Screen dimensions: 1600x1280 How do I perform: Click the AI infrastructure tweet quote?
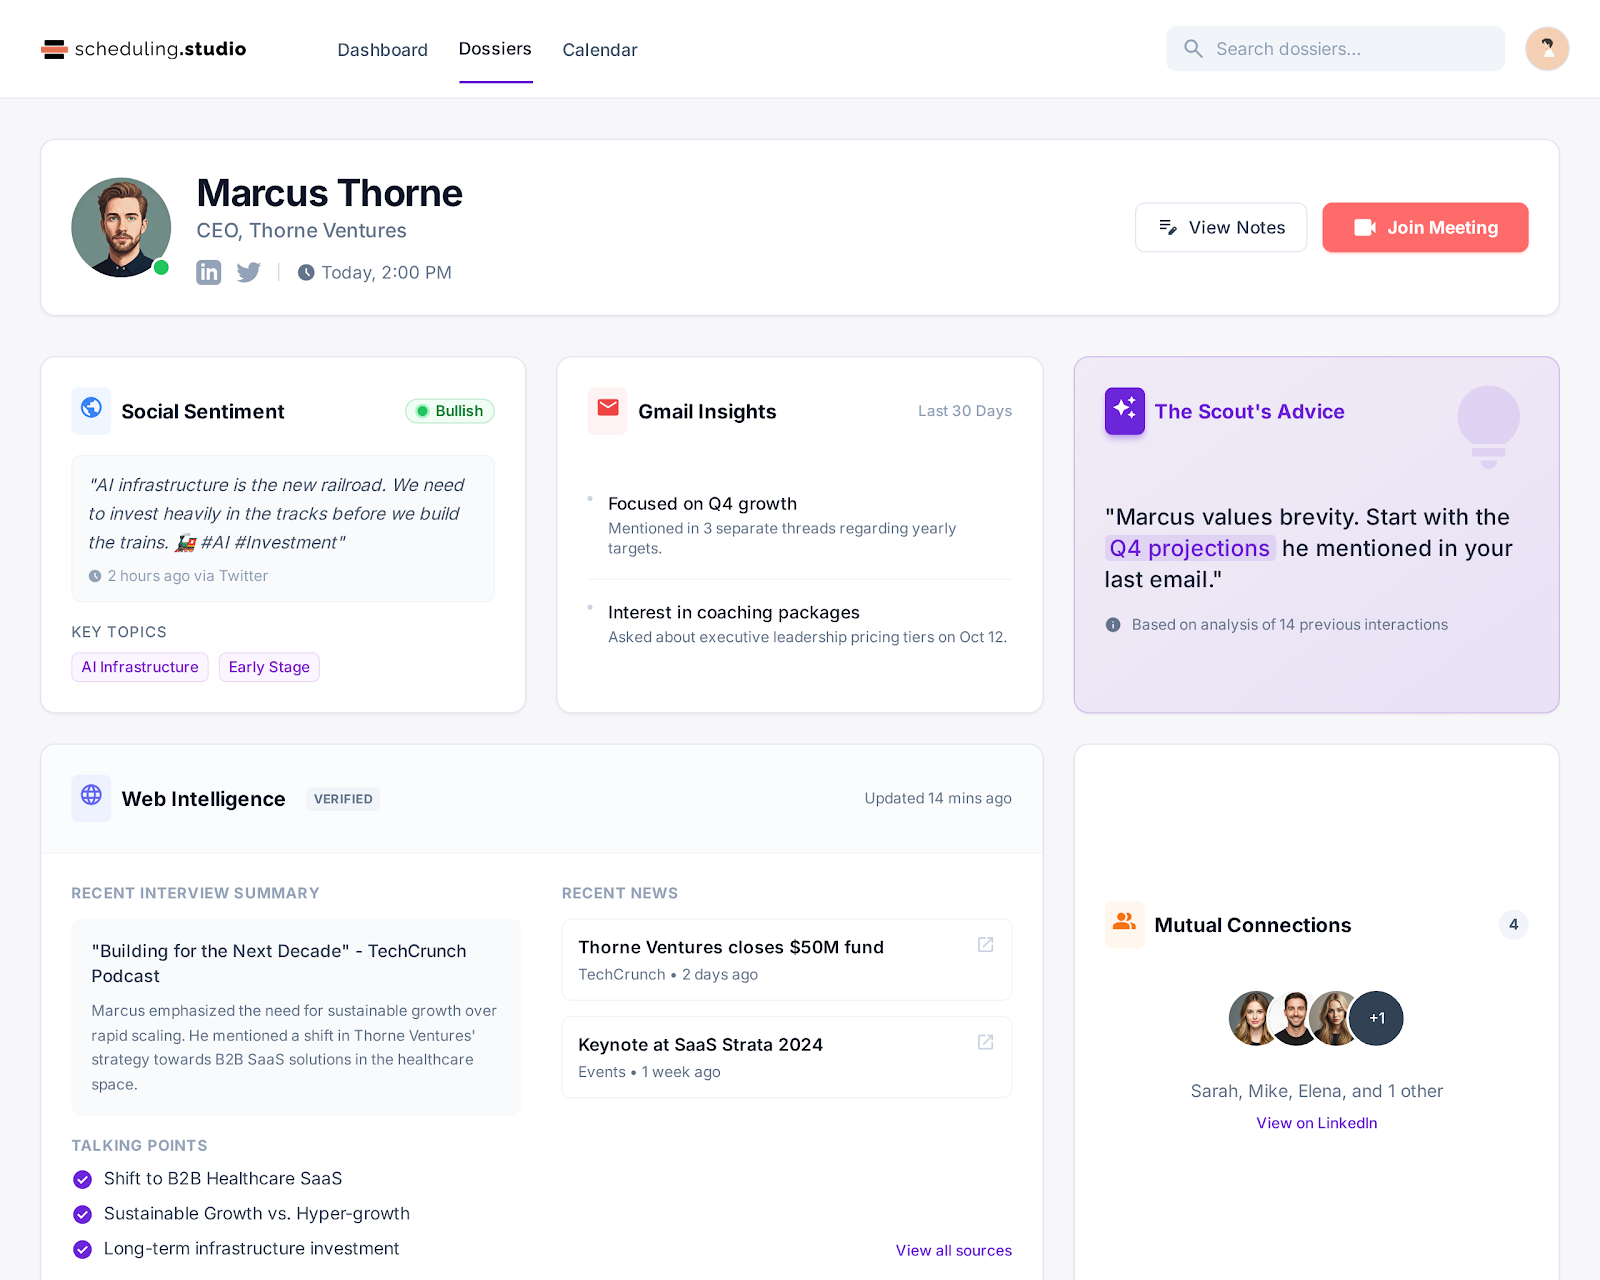pyautogui.click(x=276, y=513)
